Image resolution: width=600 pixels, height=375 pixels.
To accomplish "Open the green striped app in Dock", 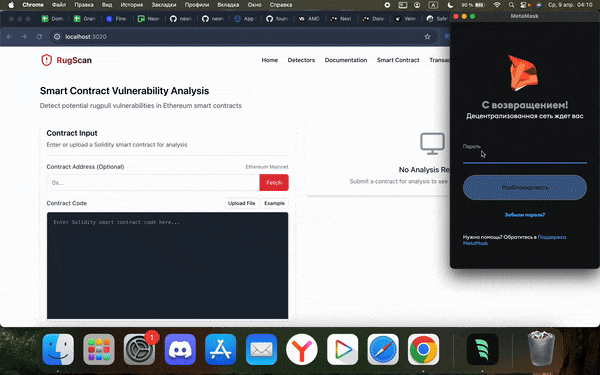I will pyautogui.click(x=483, y=349).
